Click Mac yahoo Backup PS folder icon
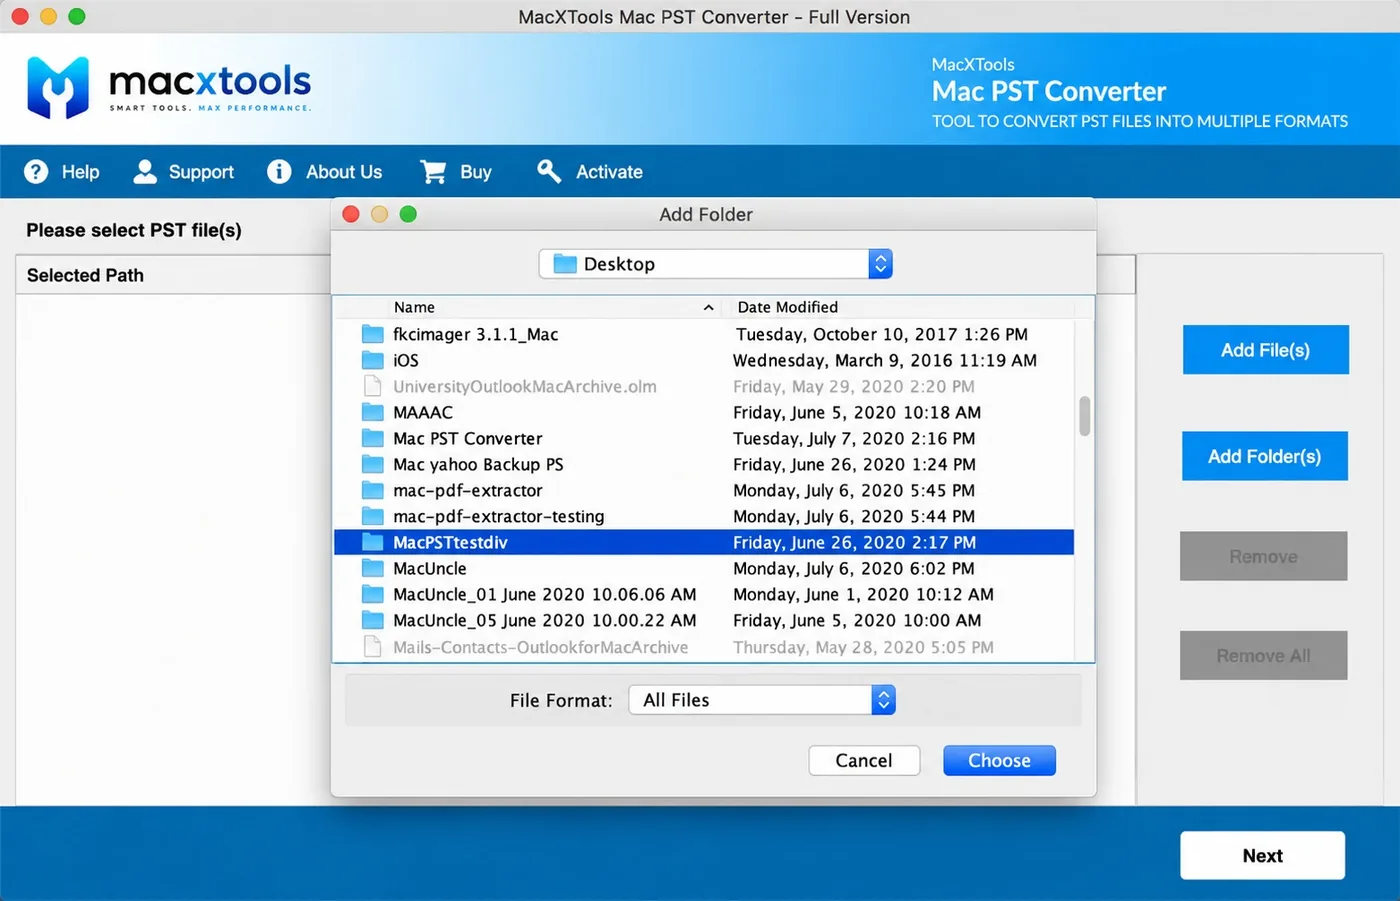This screenshot has width=1400, height=901. coord(373,464)
